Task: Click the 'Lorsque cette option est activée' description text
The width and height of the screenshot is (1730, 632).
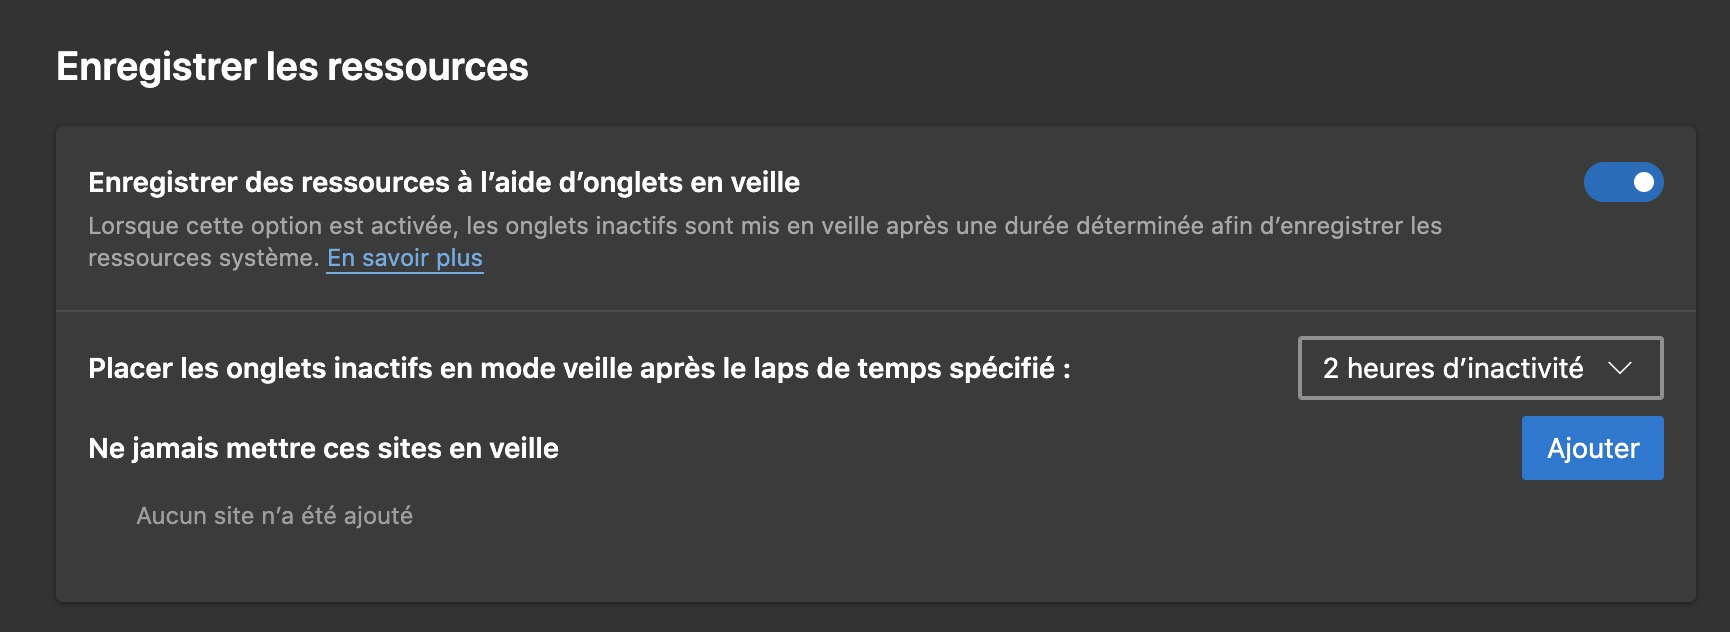Action: coord(270,226)
